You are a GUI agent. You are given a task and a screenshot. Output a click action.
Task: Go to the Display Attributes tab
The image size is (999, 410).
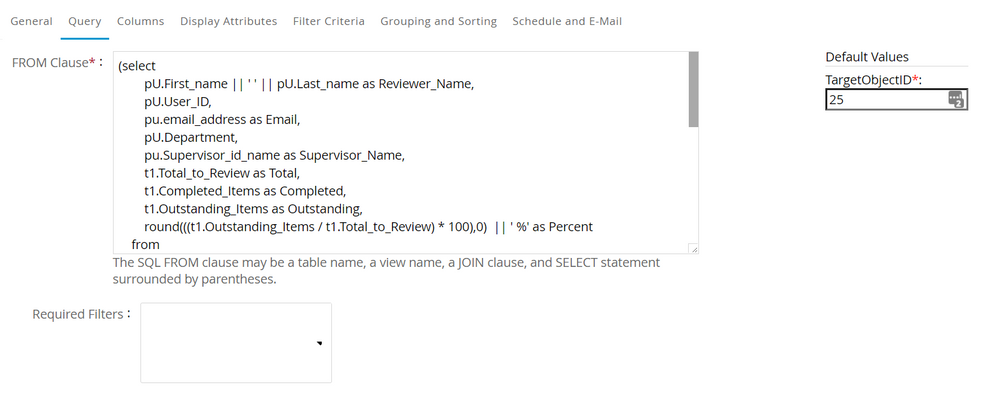(228, 21)
